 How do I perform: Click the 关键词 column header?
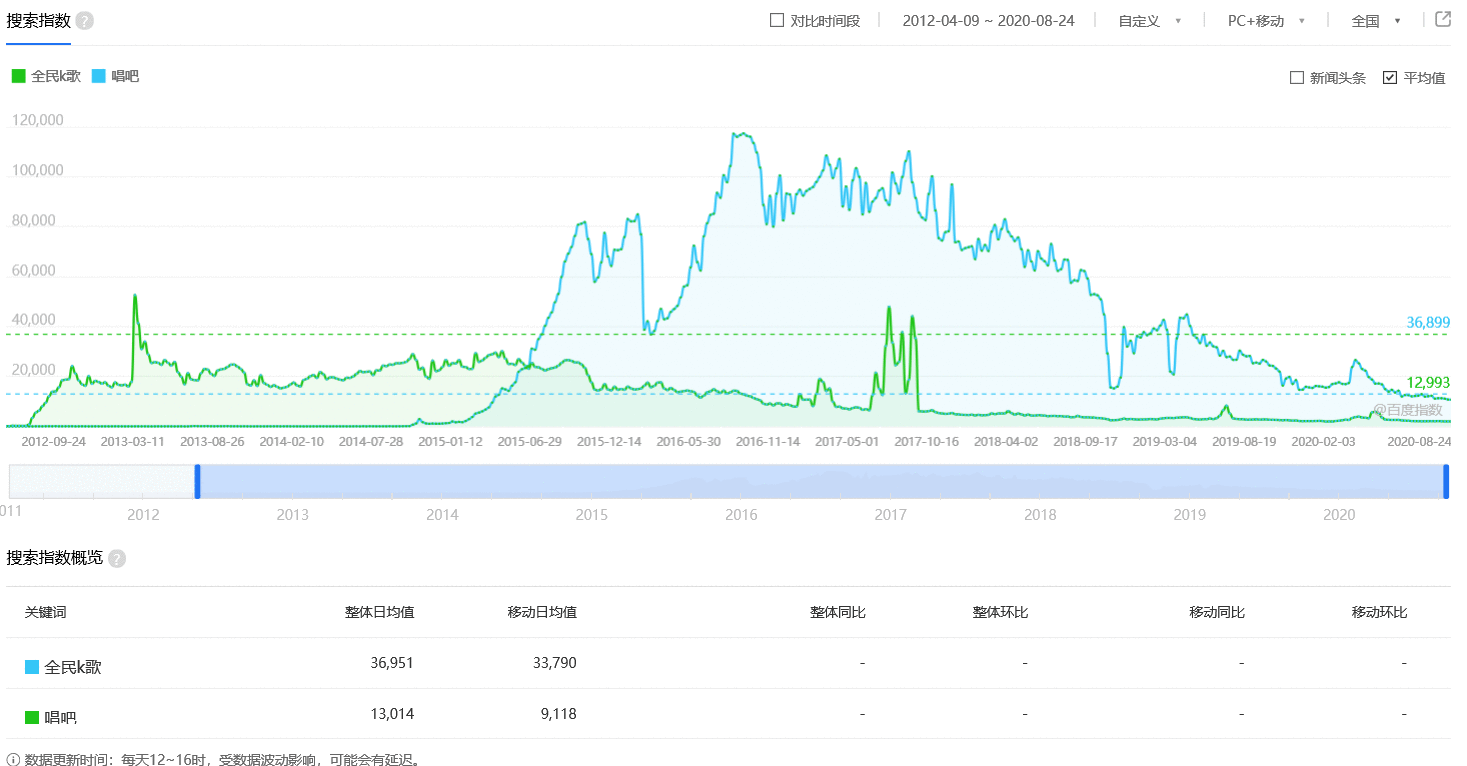click(46, 612)
